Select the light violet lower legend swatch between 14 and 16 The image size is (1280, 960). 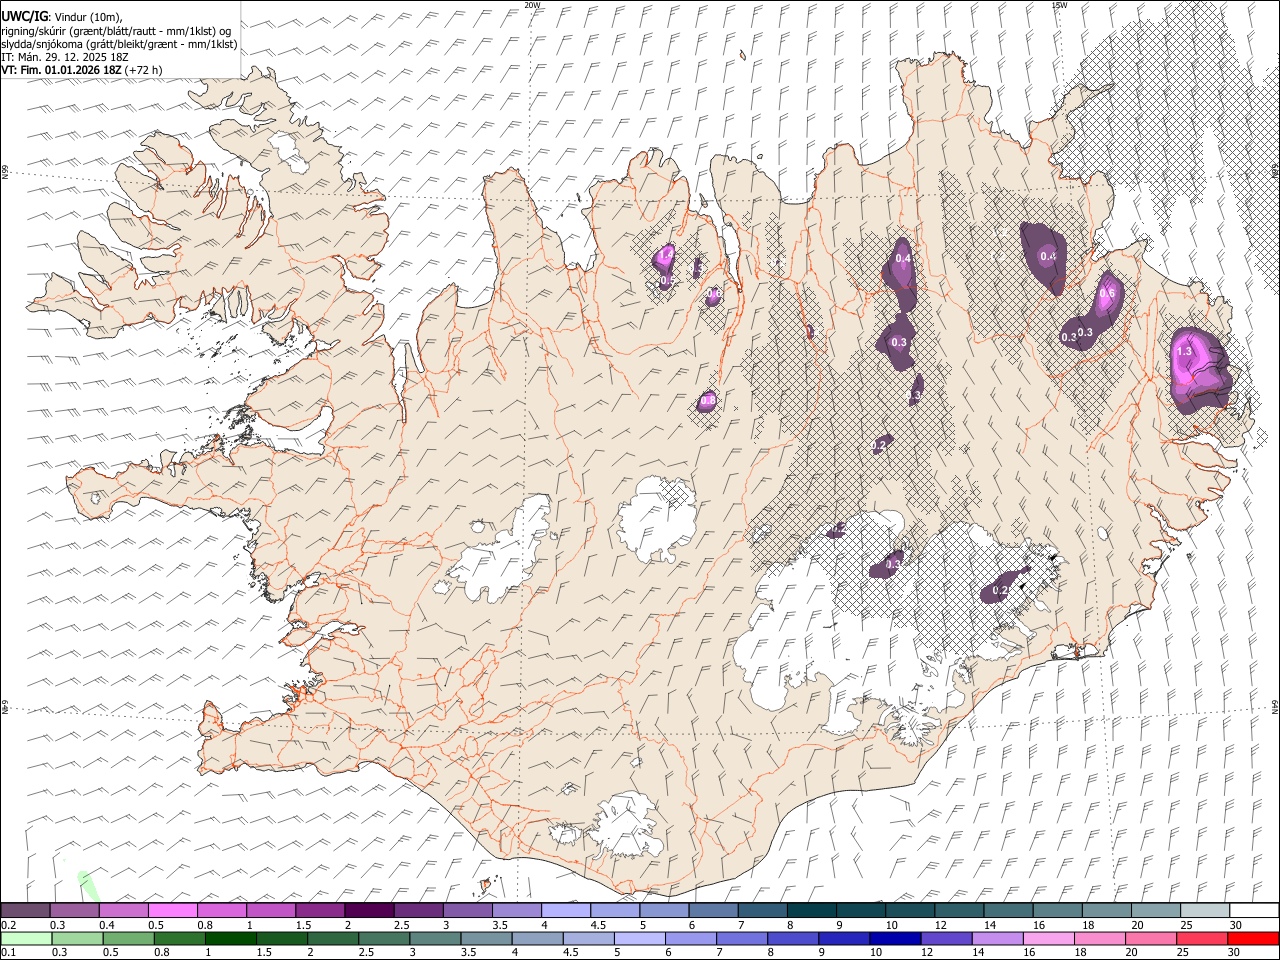tap(997, 939)
